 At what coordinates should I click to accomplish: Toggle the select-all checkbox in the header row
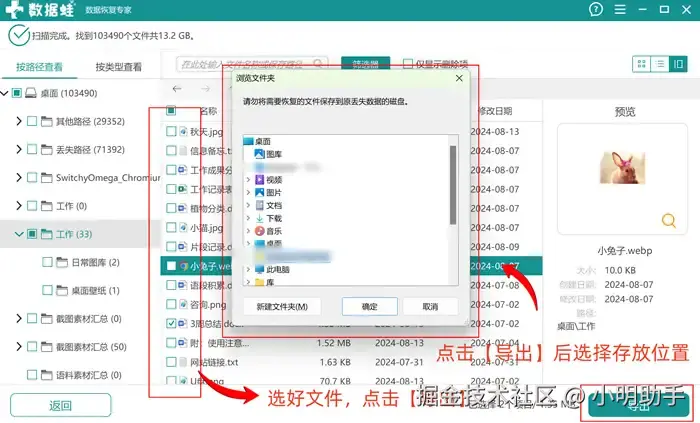coord(171,110)
